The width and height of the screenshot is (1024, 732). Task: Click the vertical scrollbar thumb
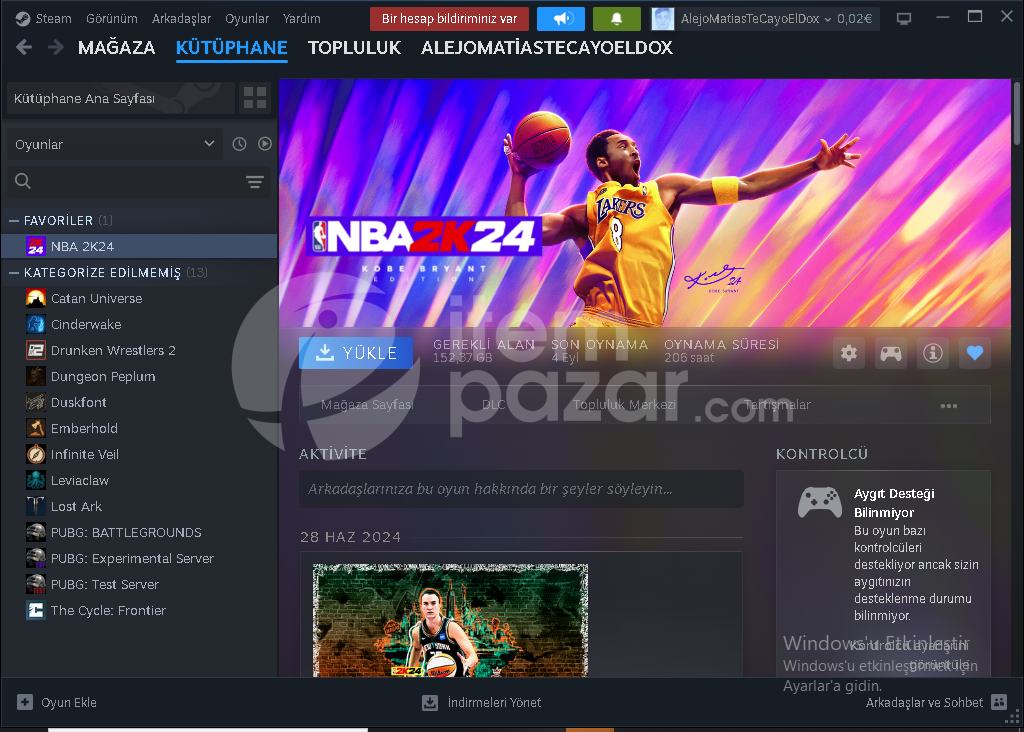[x=1017, y=112]
